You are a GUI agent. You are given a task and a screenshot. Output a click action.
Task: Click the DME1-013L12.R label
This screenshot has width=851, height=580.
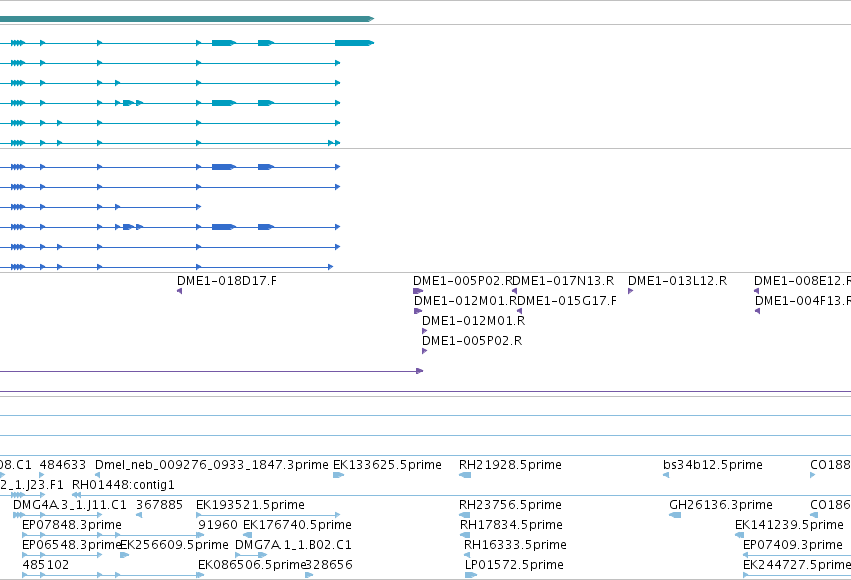[x=677, y=281]
